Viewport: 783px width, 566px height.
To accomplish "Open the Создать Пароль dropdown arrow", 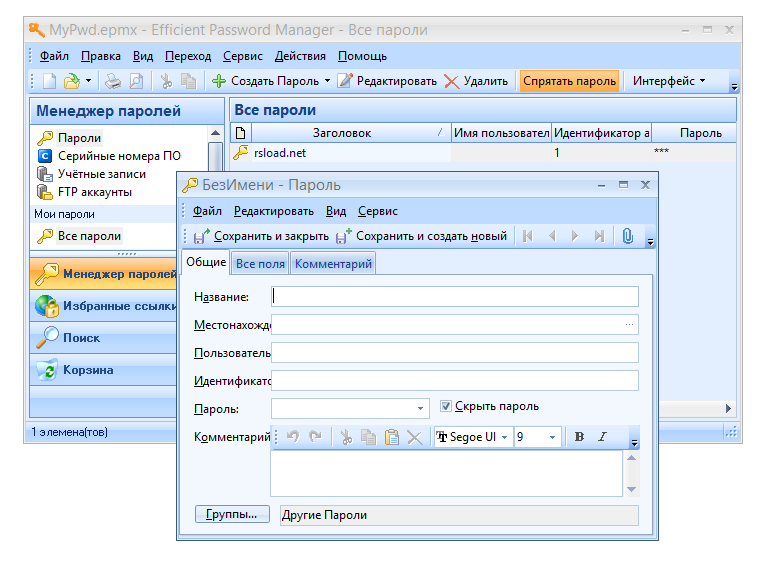I will pyautogui.click(x=328, y=80).
